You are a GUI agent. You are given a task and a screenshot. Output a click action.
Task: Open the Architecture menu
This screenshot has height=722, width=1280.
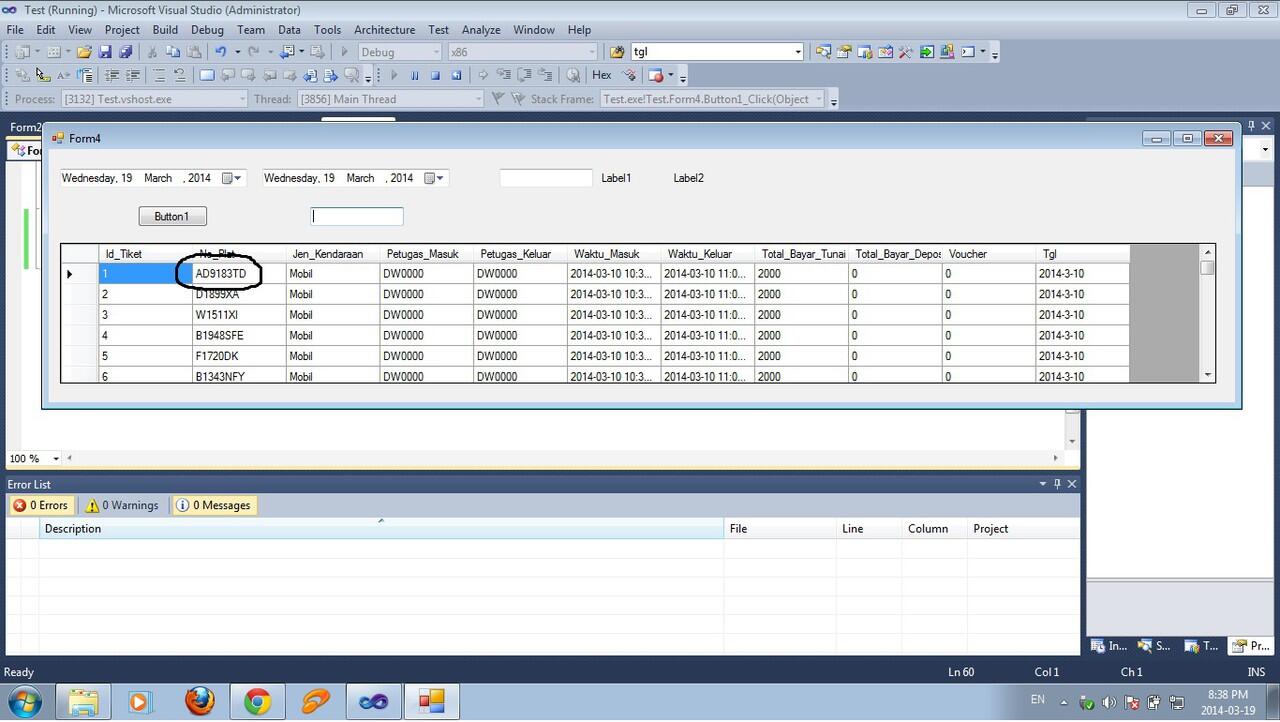point(384,30)
